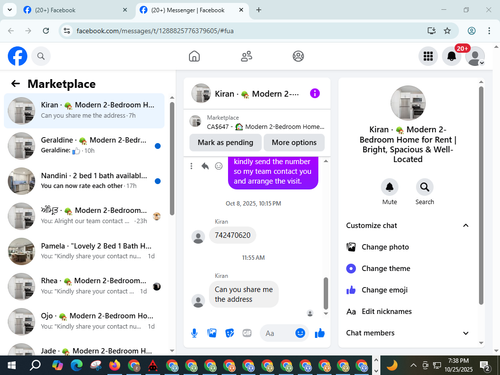The image size is (500, 375).
Task: Go back from Marketplace chats
Action: 16,83
